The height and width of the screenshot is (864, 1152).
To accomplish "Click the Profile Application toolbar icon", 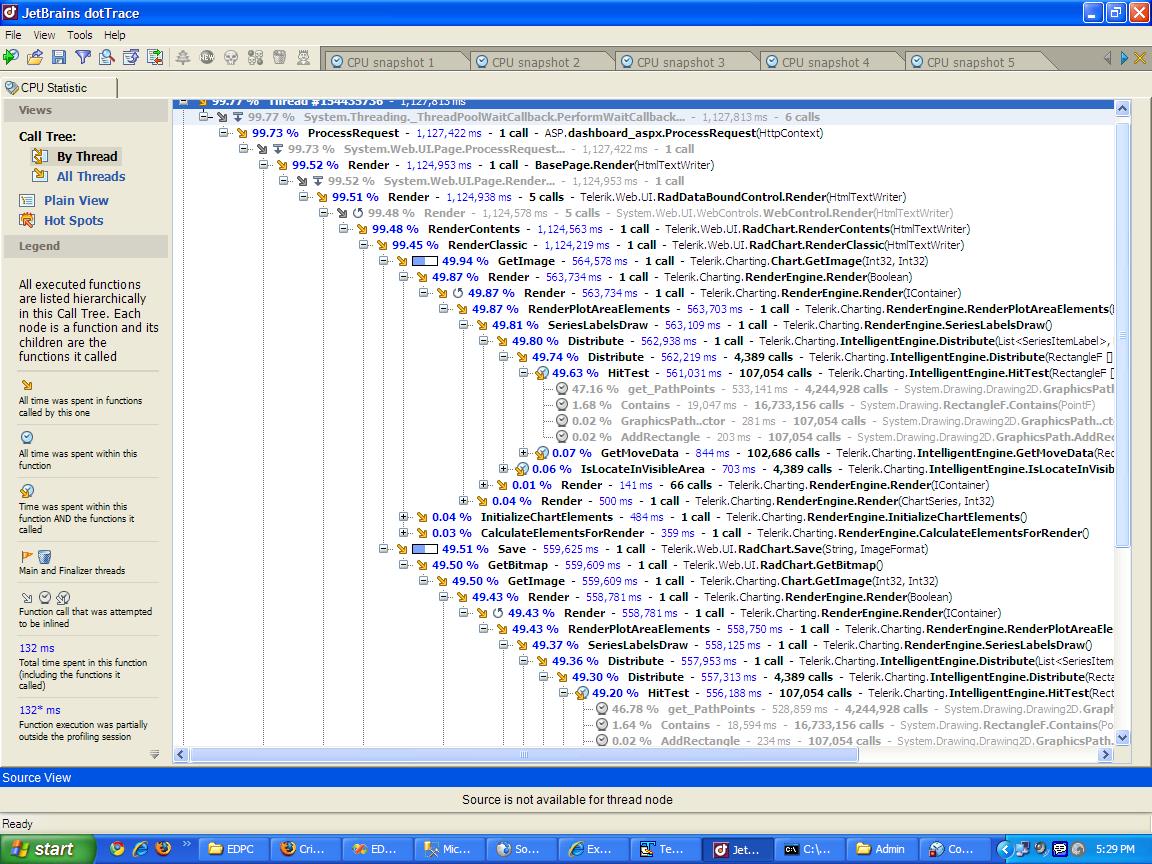I will (11, 57).
